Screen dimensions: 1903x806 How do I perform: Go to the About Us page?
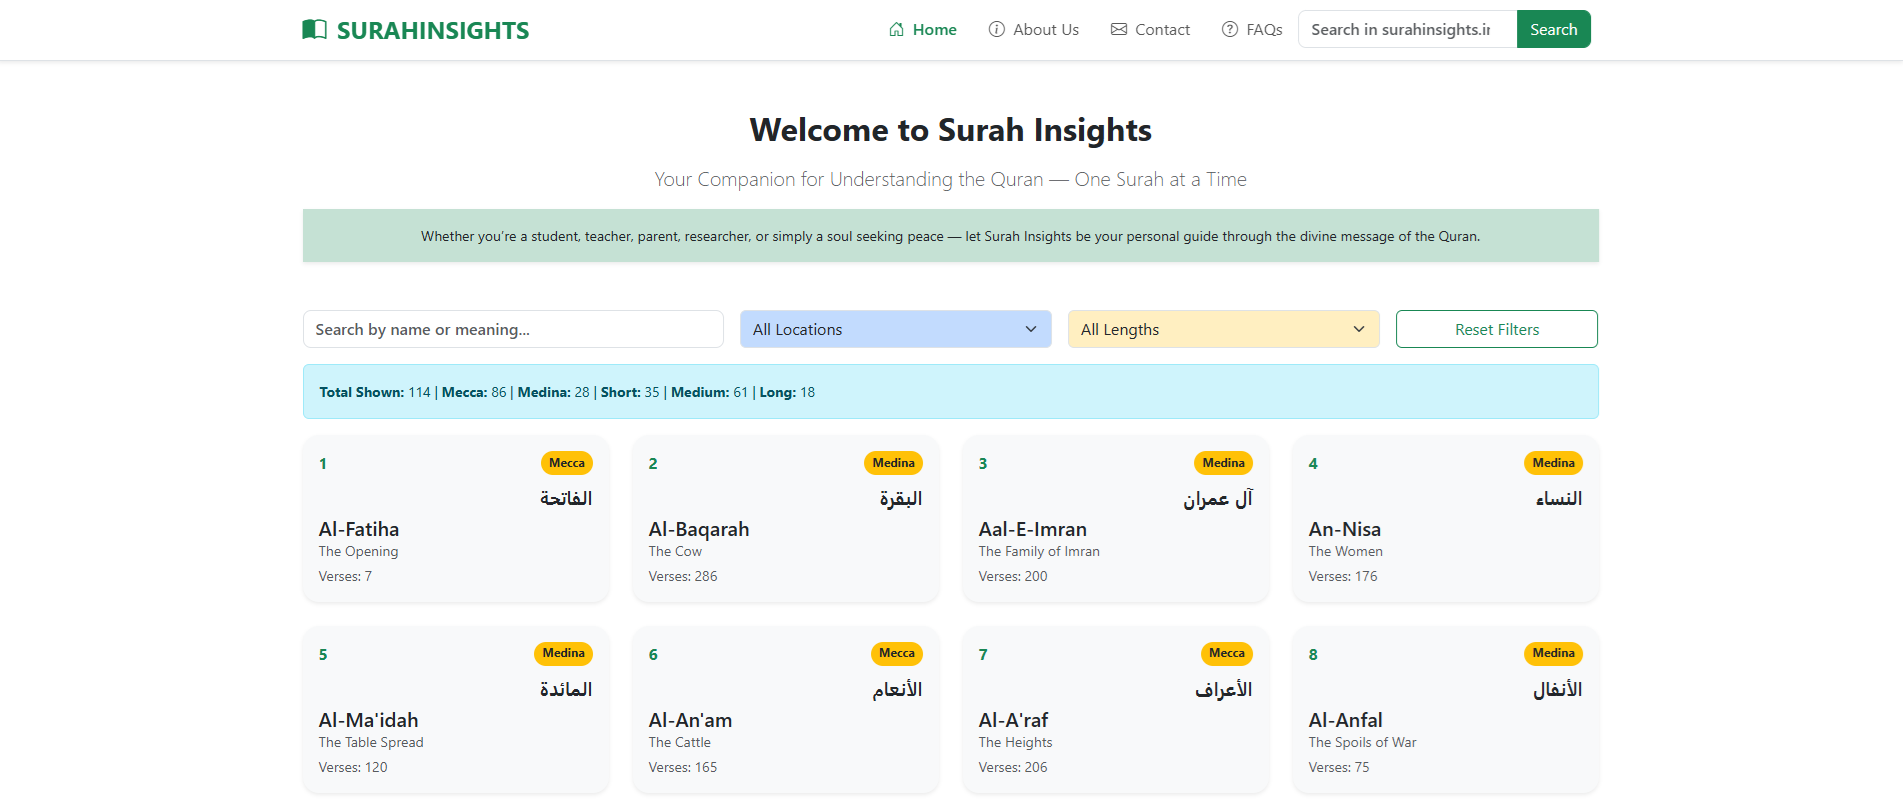coord(1045,30)
